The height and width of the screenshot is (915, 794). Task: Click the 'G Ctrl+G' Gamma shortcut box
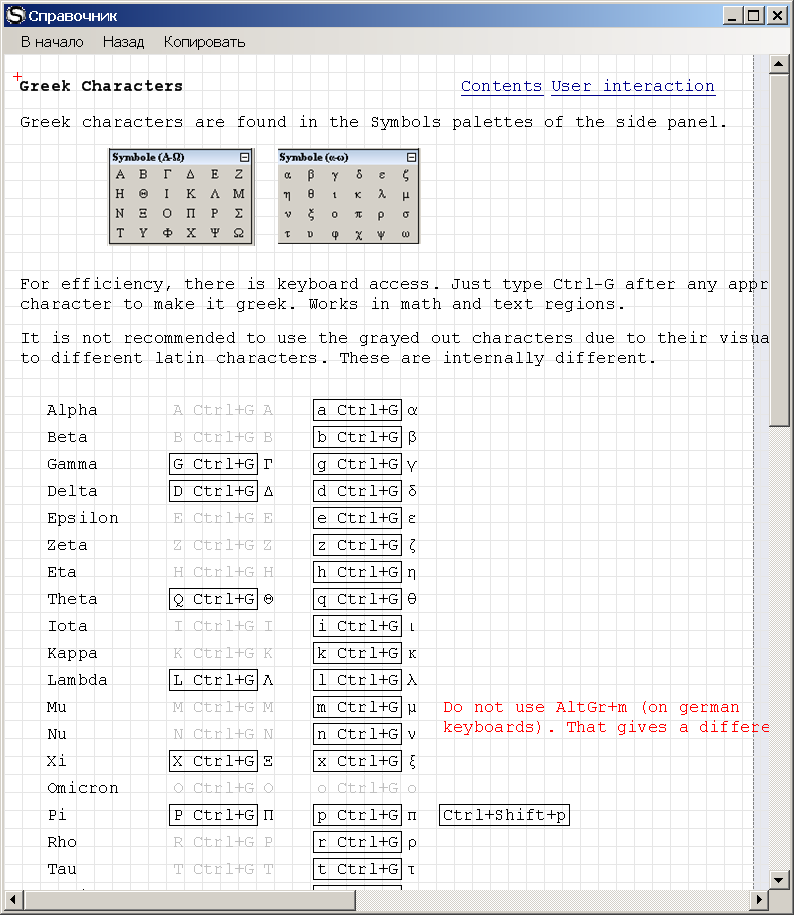click(x=213, y=464)
